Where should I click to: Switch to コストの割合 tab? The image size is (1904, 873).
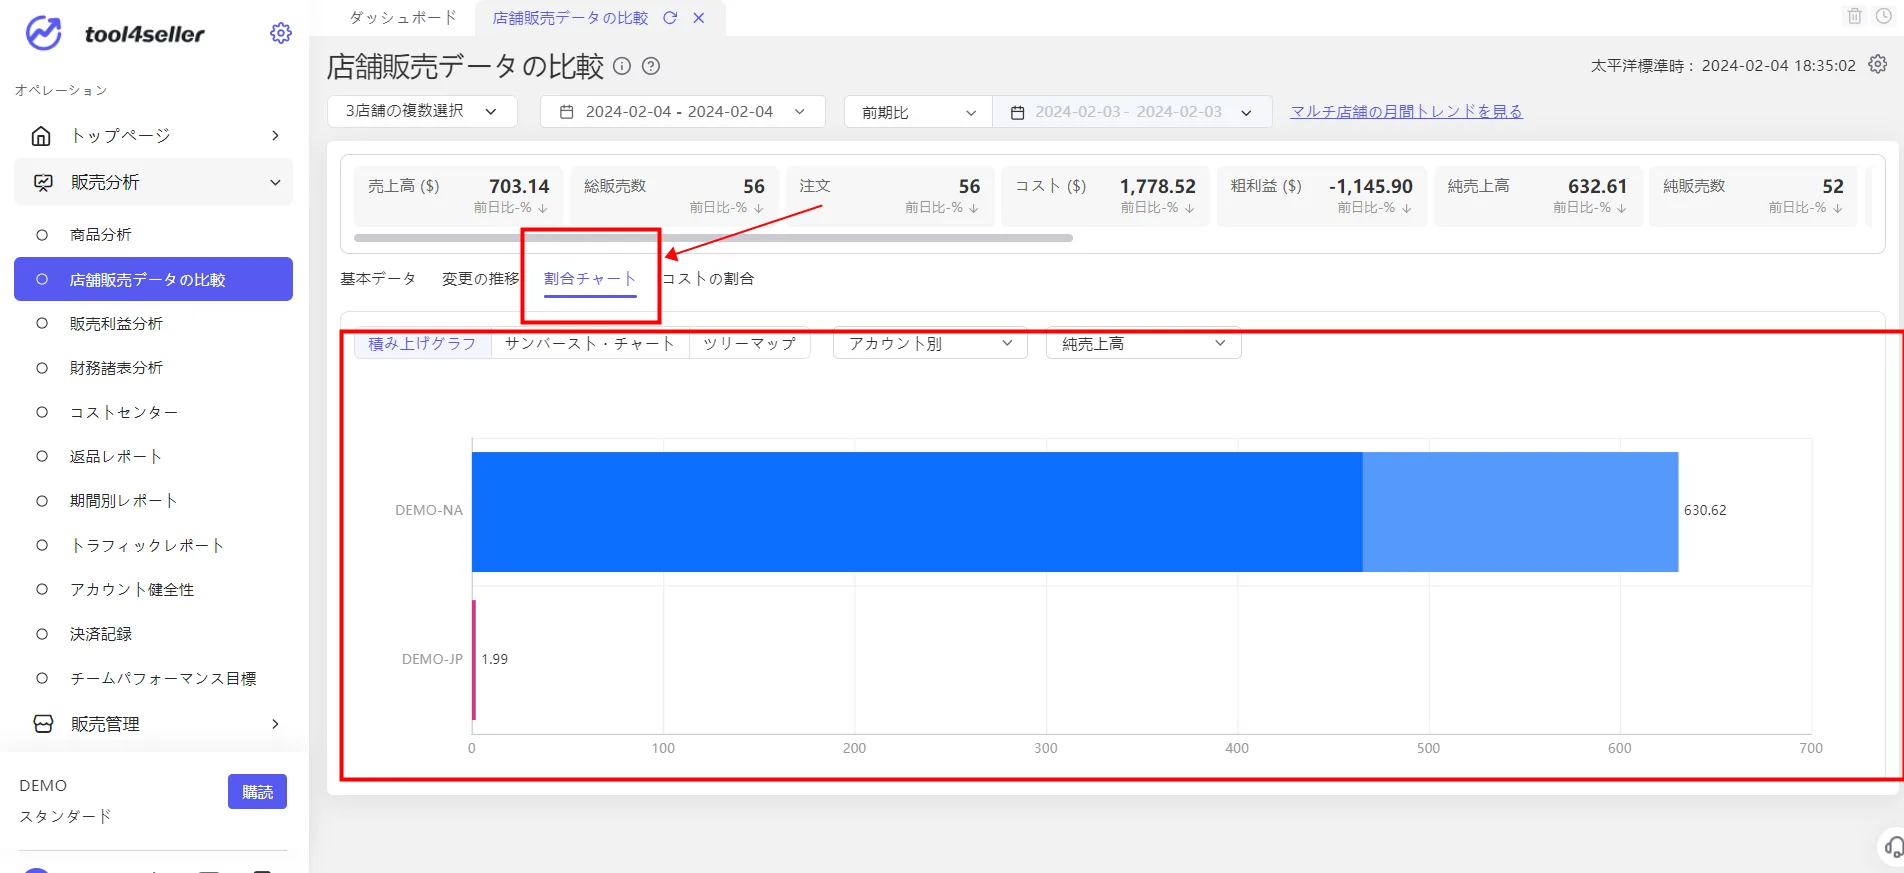[x=708, y=278]
